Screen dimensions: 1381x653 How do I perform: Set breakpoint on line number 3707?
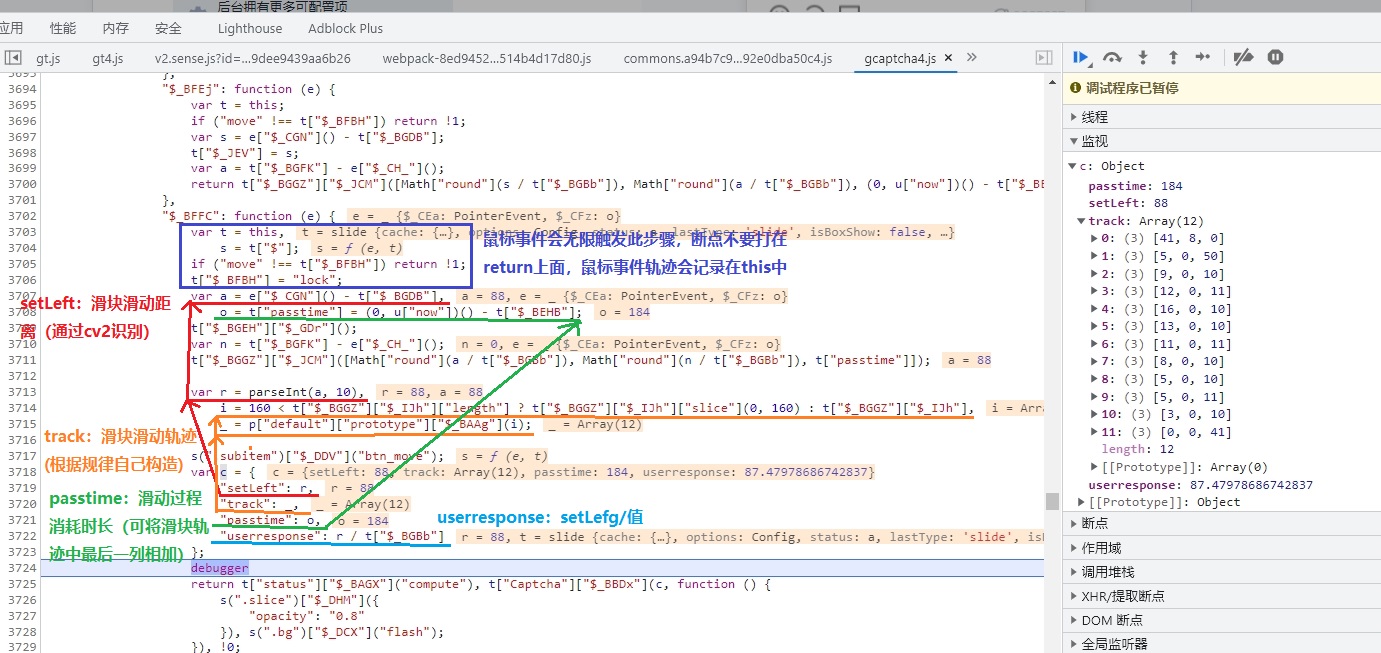tap(20, 296)
